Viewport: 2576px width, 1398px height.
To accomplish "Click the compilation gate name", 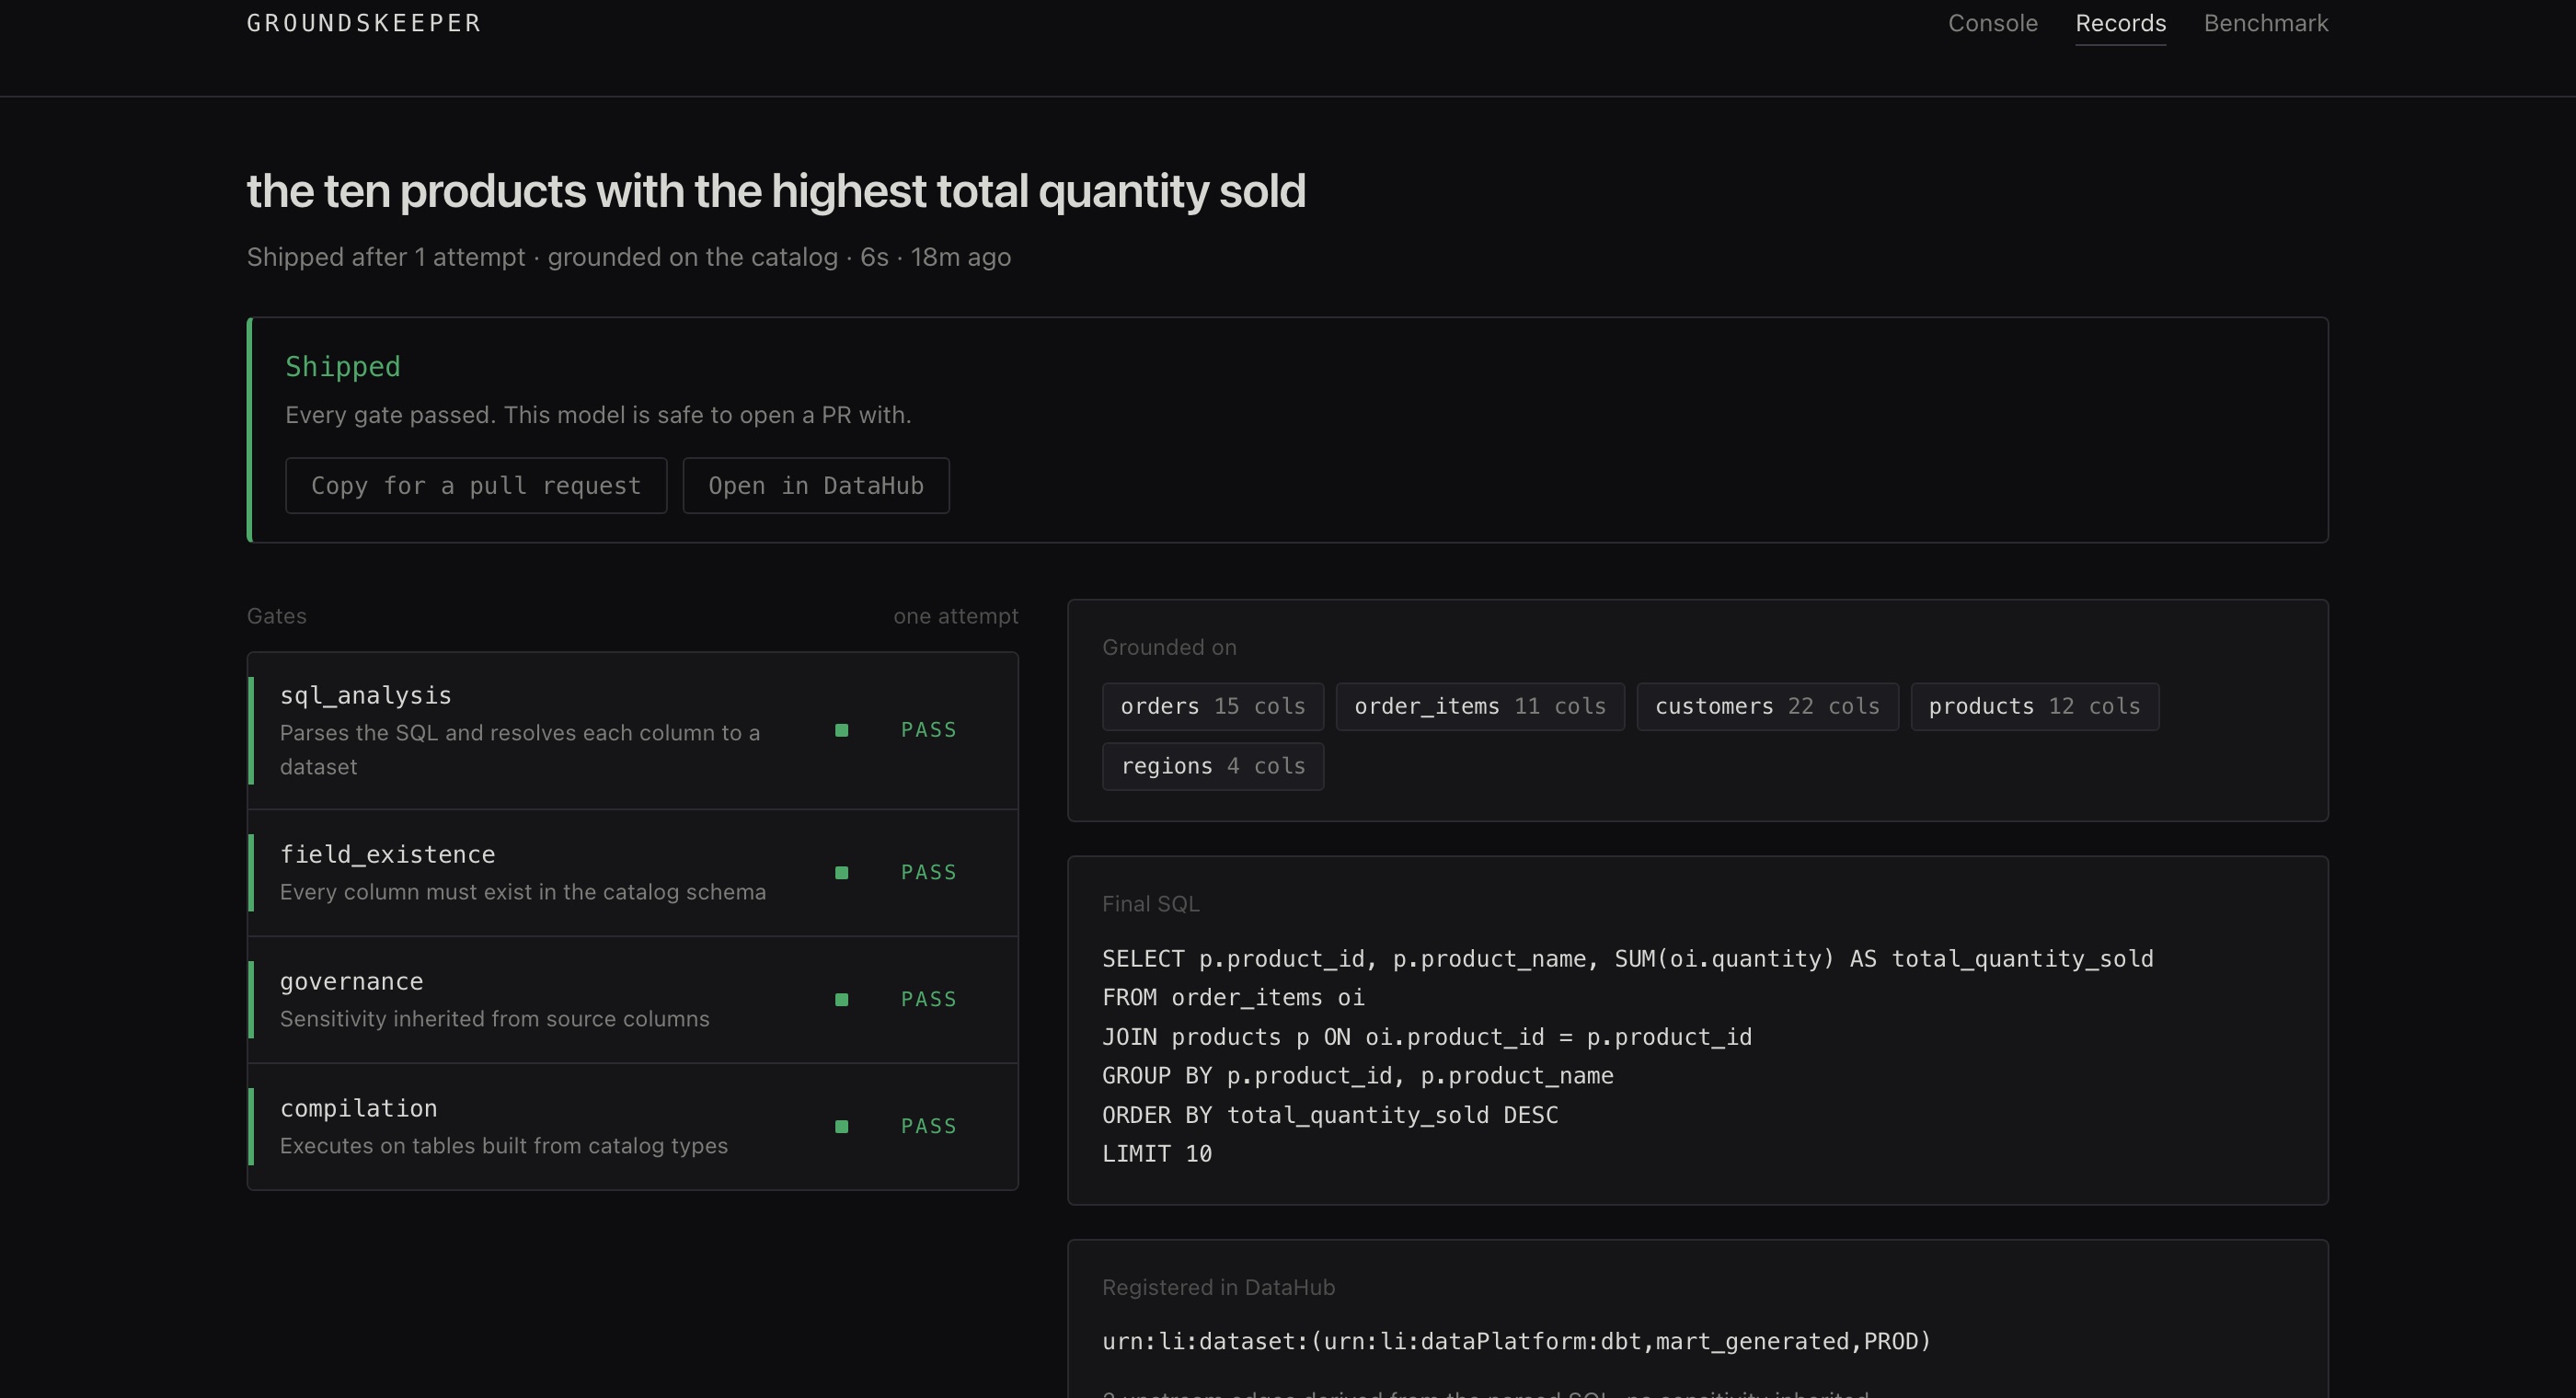I will (x=358, y=1109).
